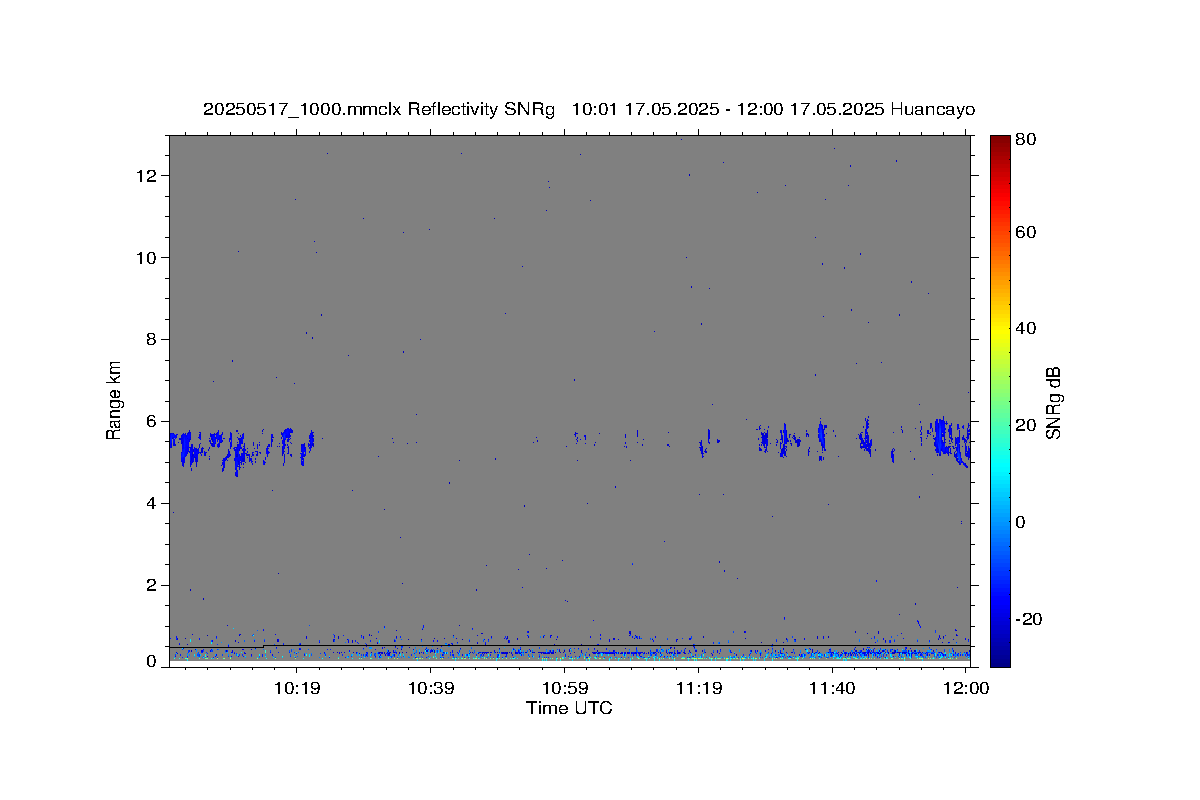Viewport: 1200px width, 800px height.
Task: Click the 10 km range tick label
Action: point(148,258)
